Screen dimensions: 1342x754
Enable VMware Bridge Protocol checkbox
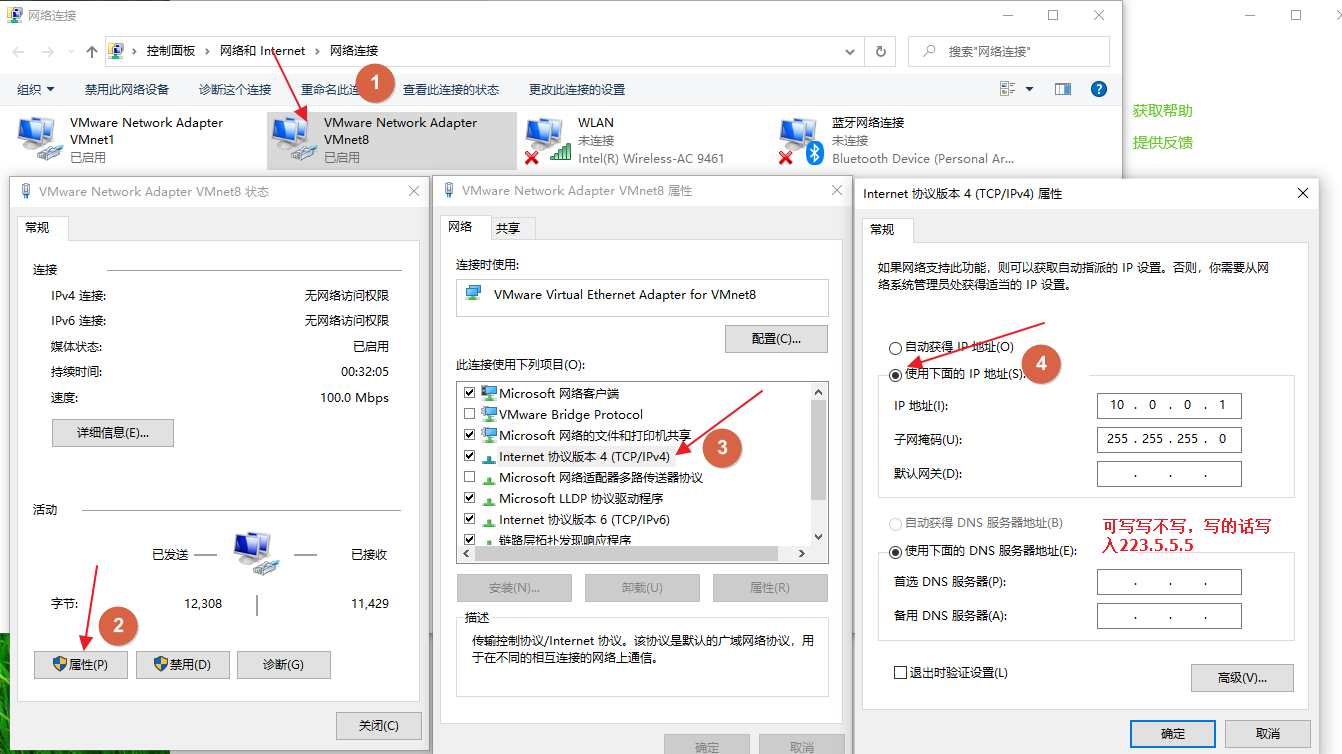pyautogui.click(x=470, y=414)
